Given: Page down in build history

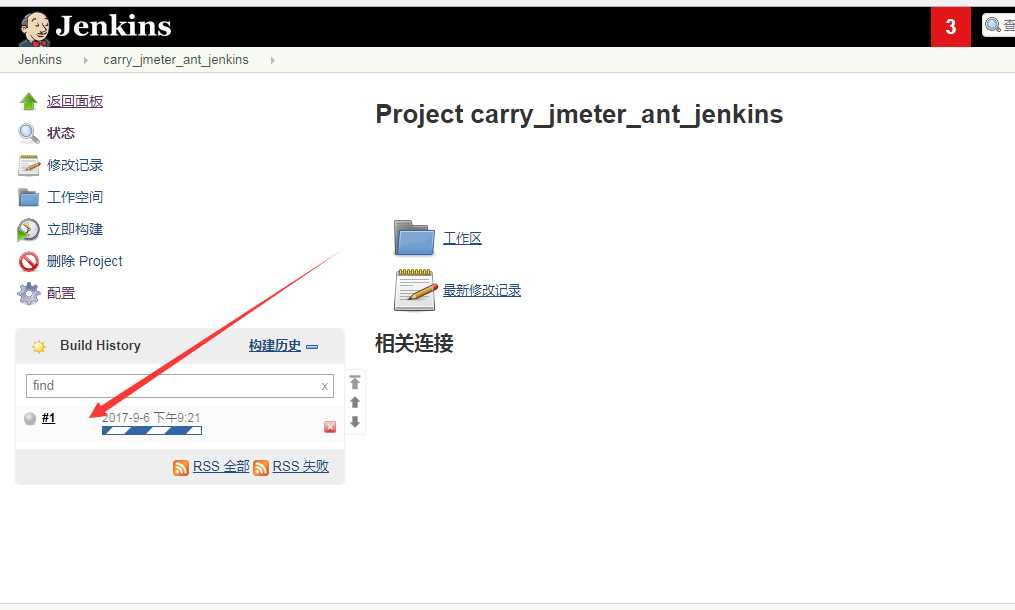Looking at the screenshot, I should [x=355, y=422].
